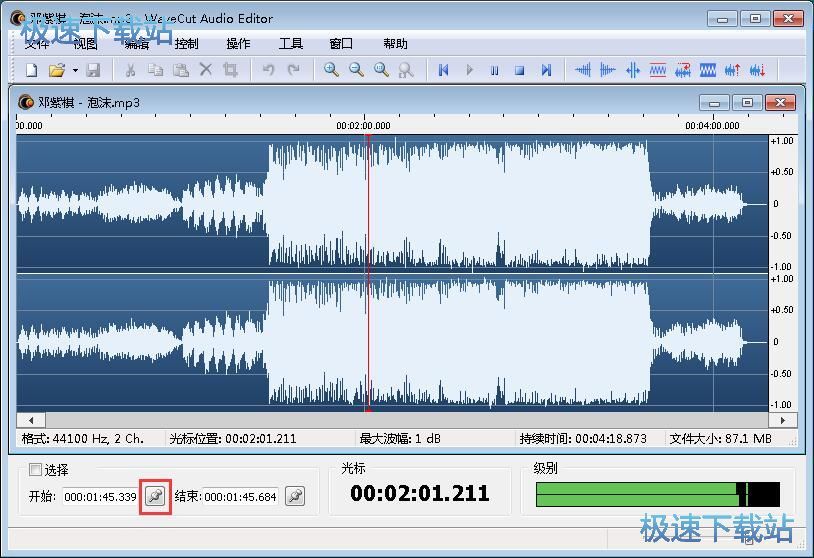Viewport: 814px width, 558px height.
Task: Jump to the end of the track
Action: point(546,70)
